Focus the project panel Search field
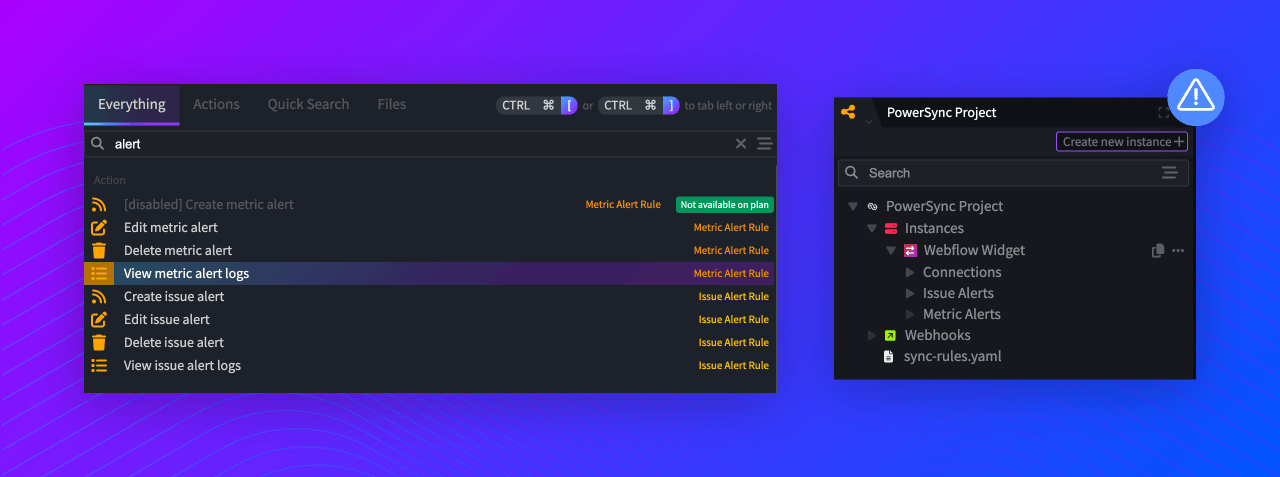Screen dimensions: 1280x477 tap(1013, 173)
